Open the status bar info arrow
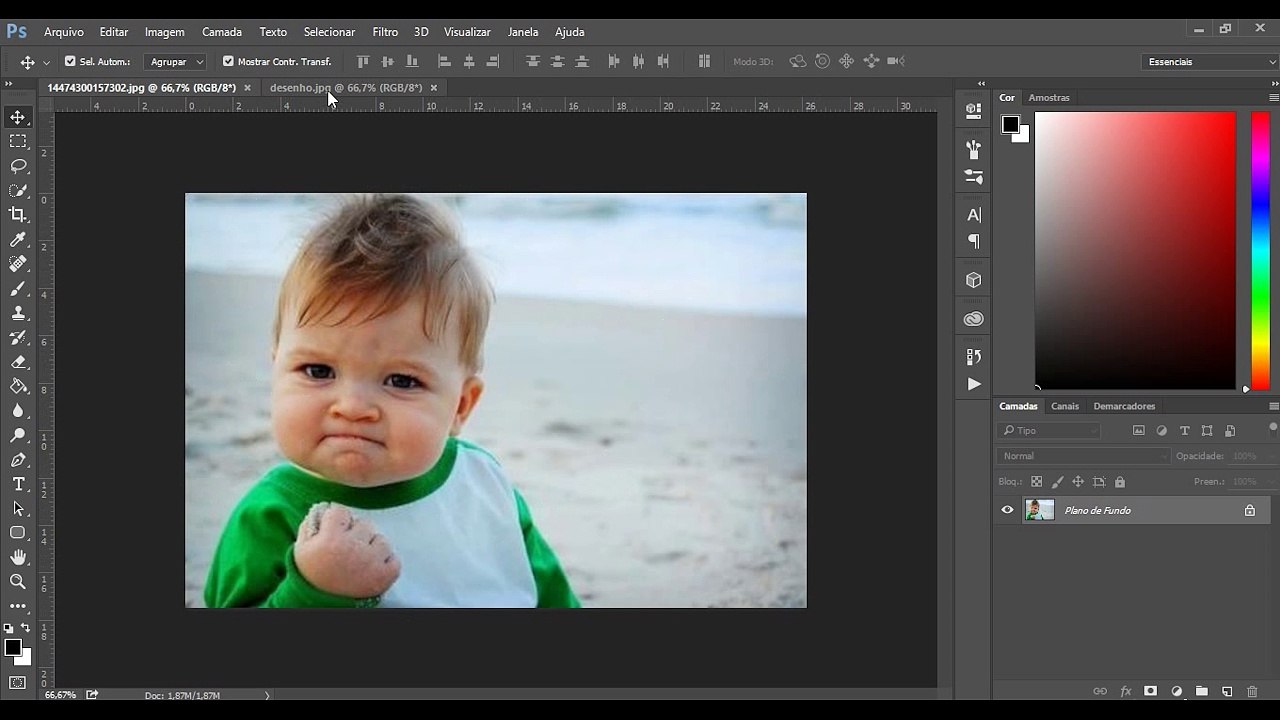The height and width of the screenshot is (720, 1280). pos(267,695)
